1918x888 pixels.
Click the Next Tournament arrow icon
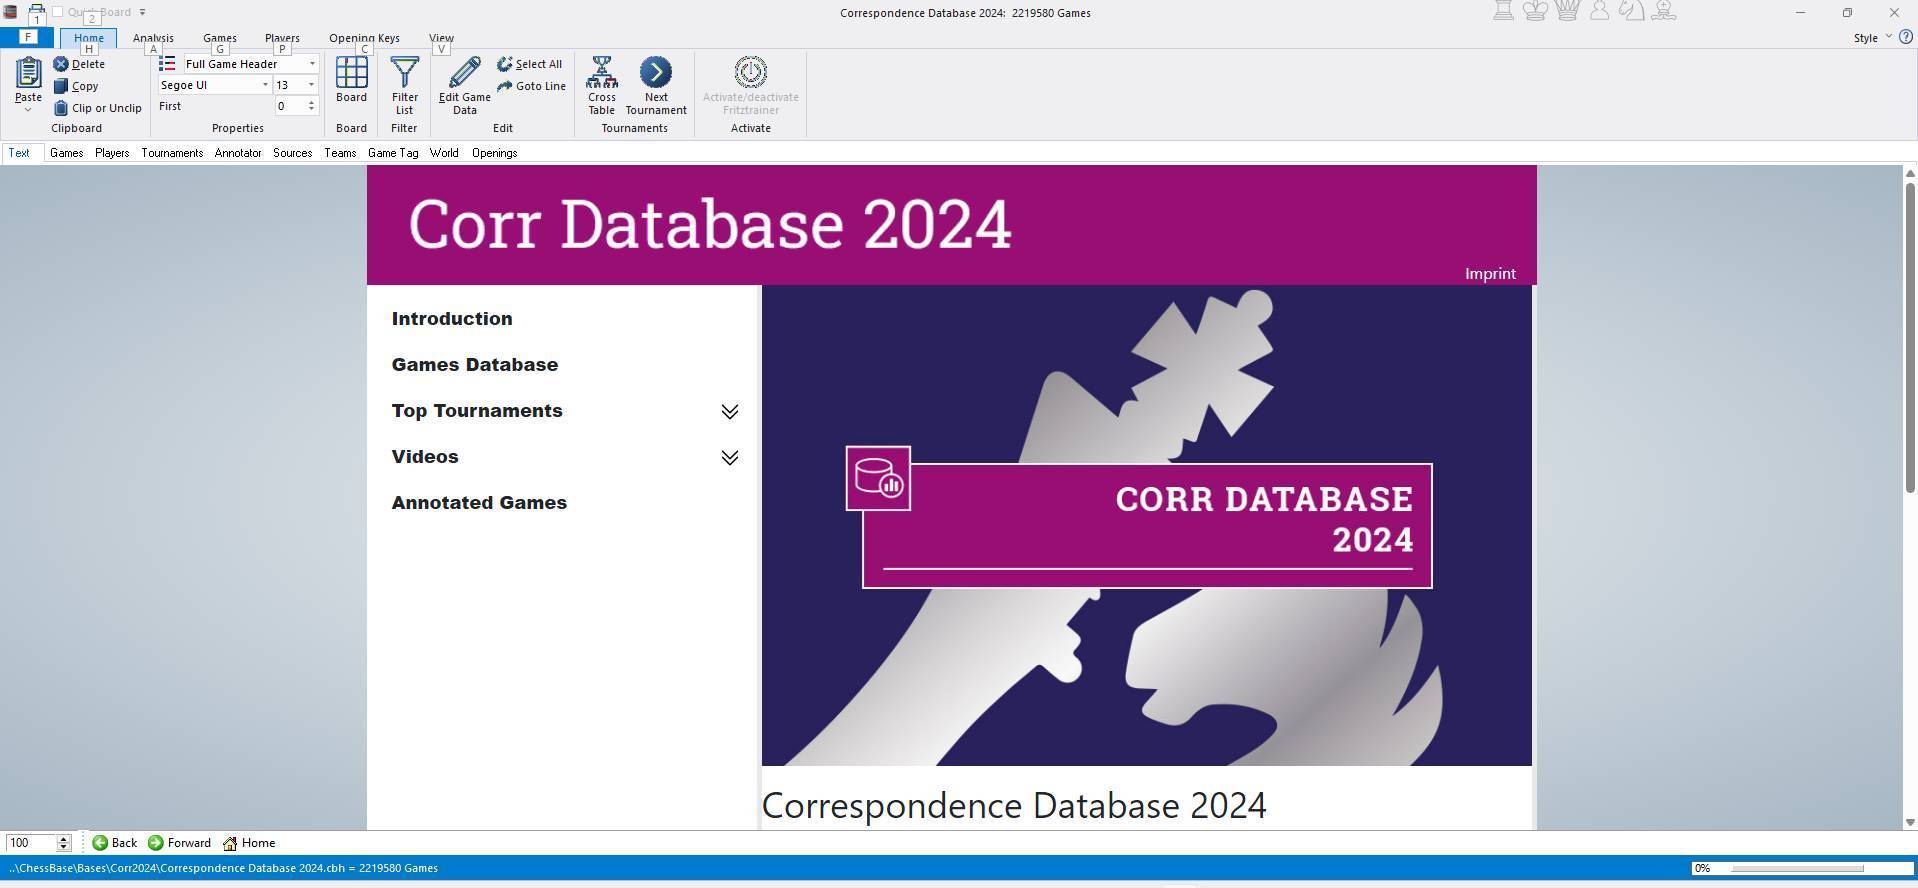pos(656,72)
